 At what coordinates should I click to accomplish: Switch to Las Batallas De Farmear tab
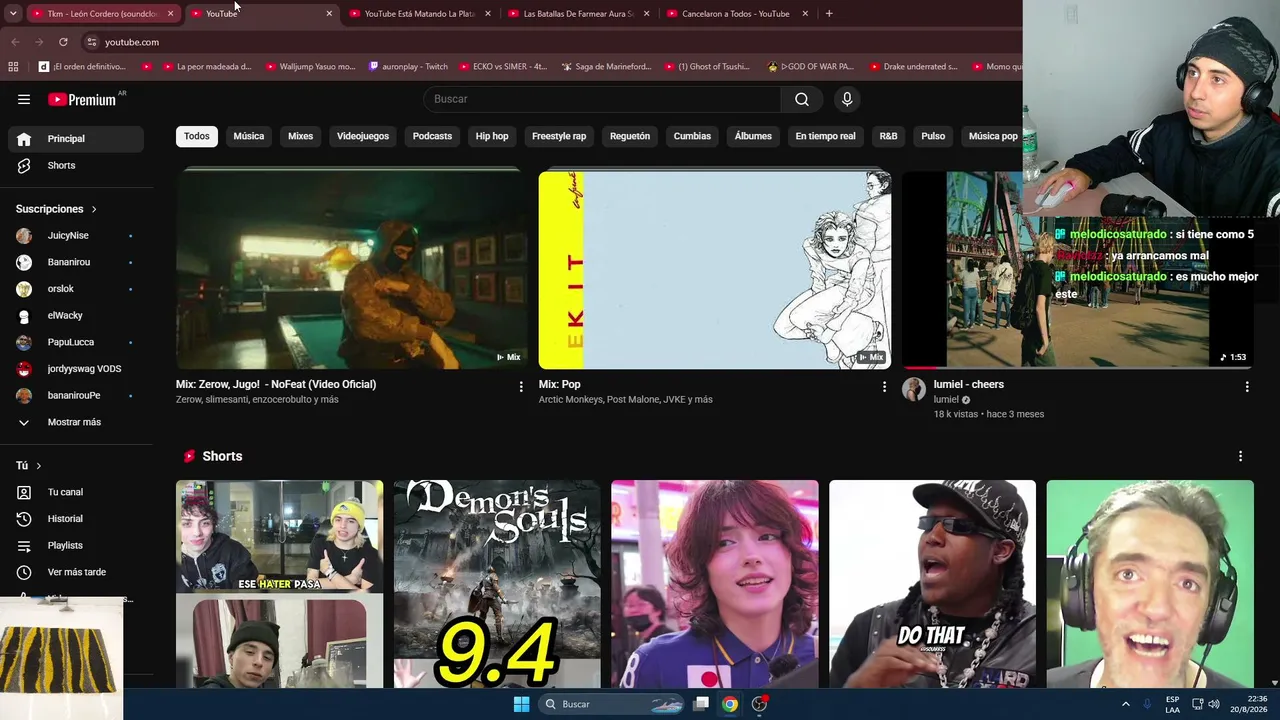(x=579, y=14)
